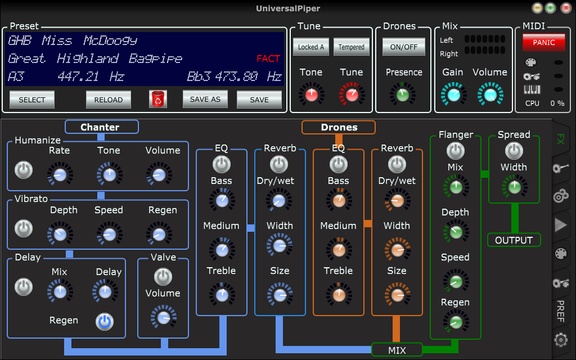
Task: Open the PREF side tab
Action: pyautogui.click(x=560, y=311)
